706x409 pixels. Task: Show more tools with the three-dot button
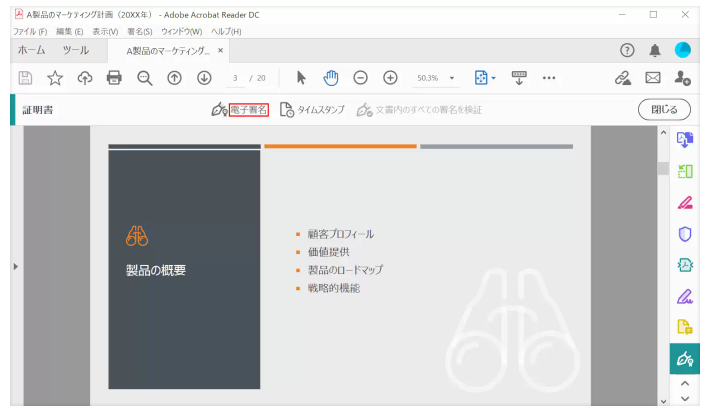pyautogui.click(x=549, y=78)
